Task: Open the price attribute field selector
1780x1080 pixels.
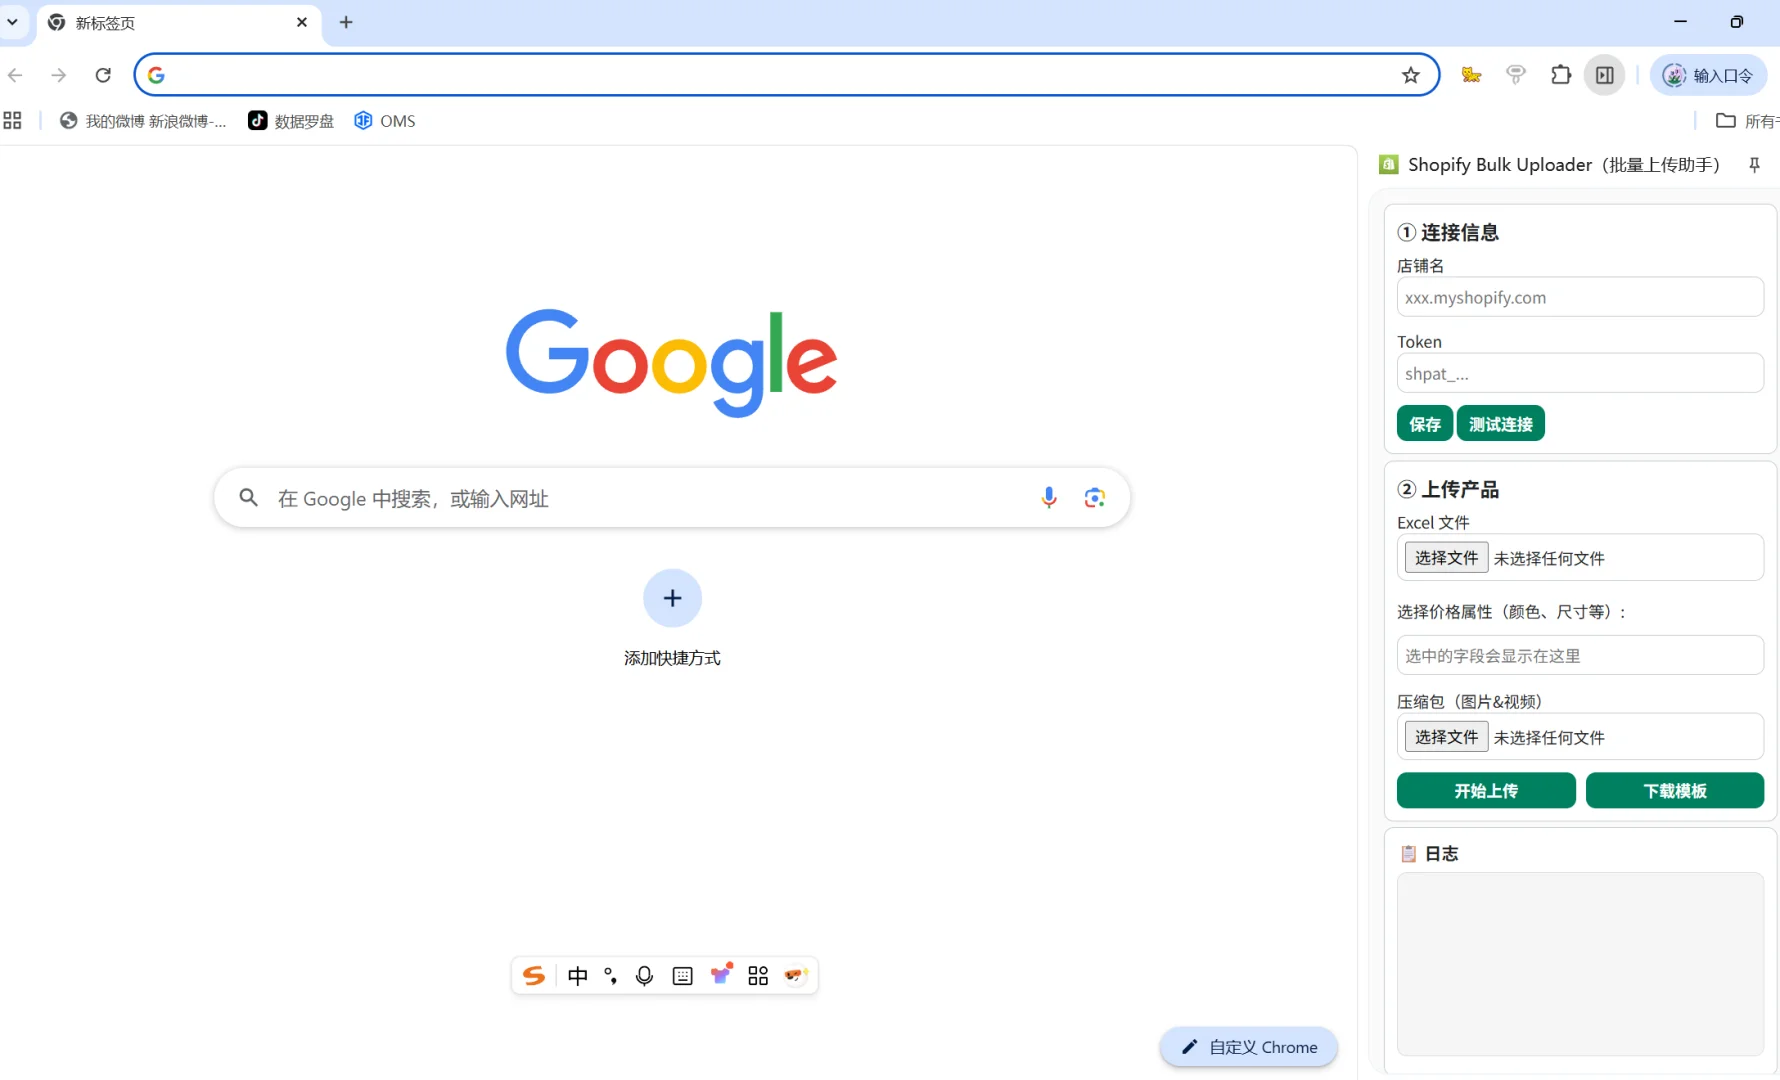Action: [x=1580, y=655]
